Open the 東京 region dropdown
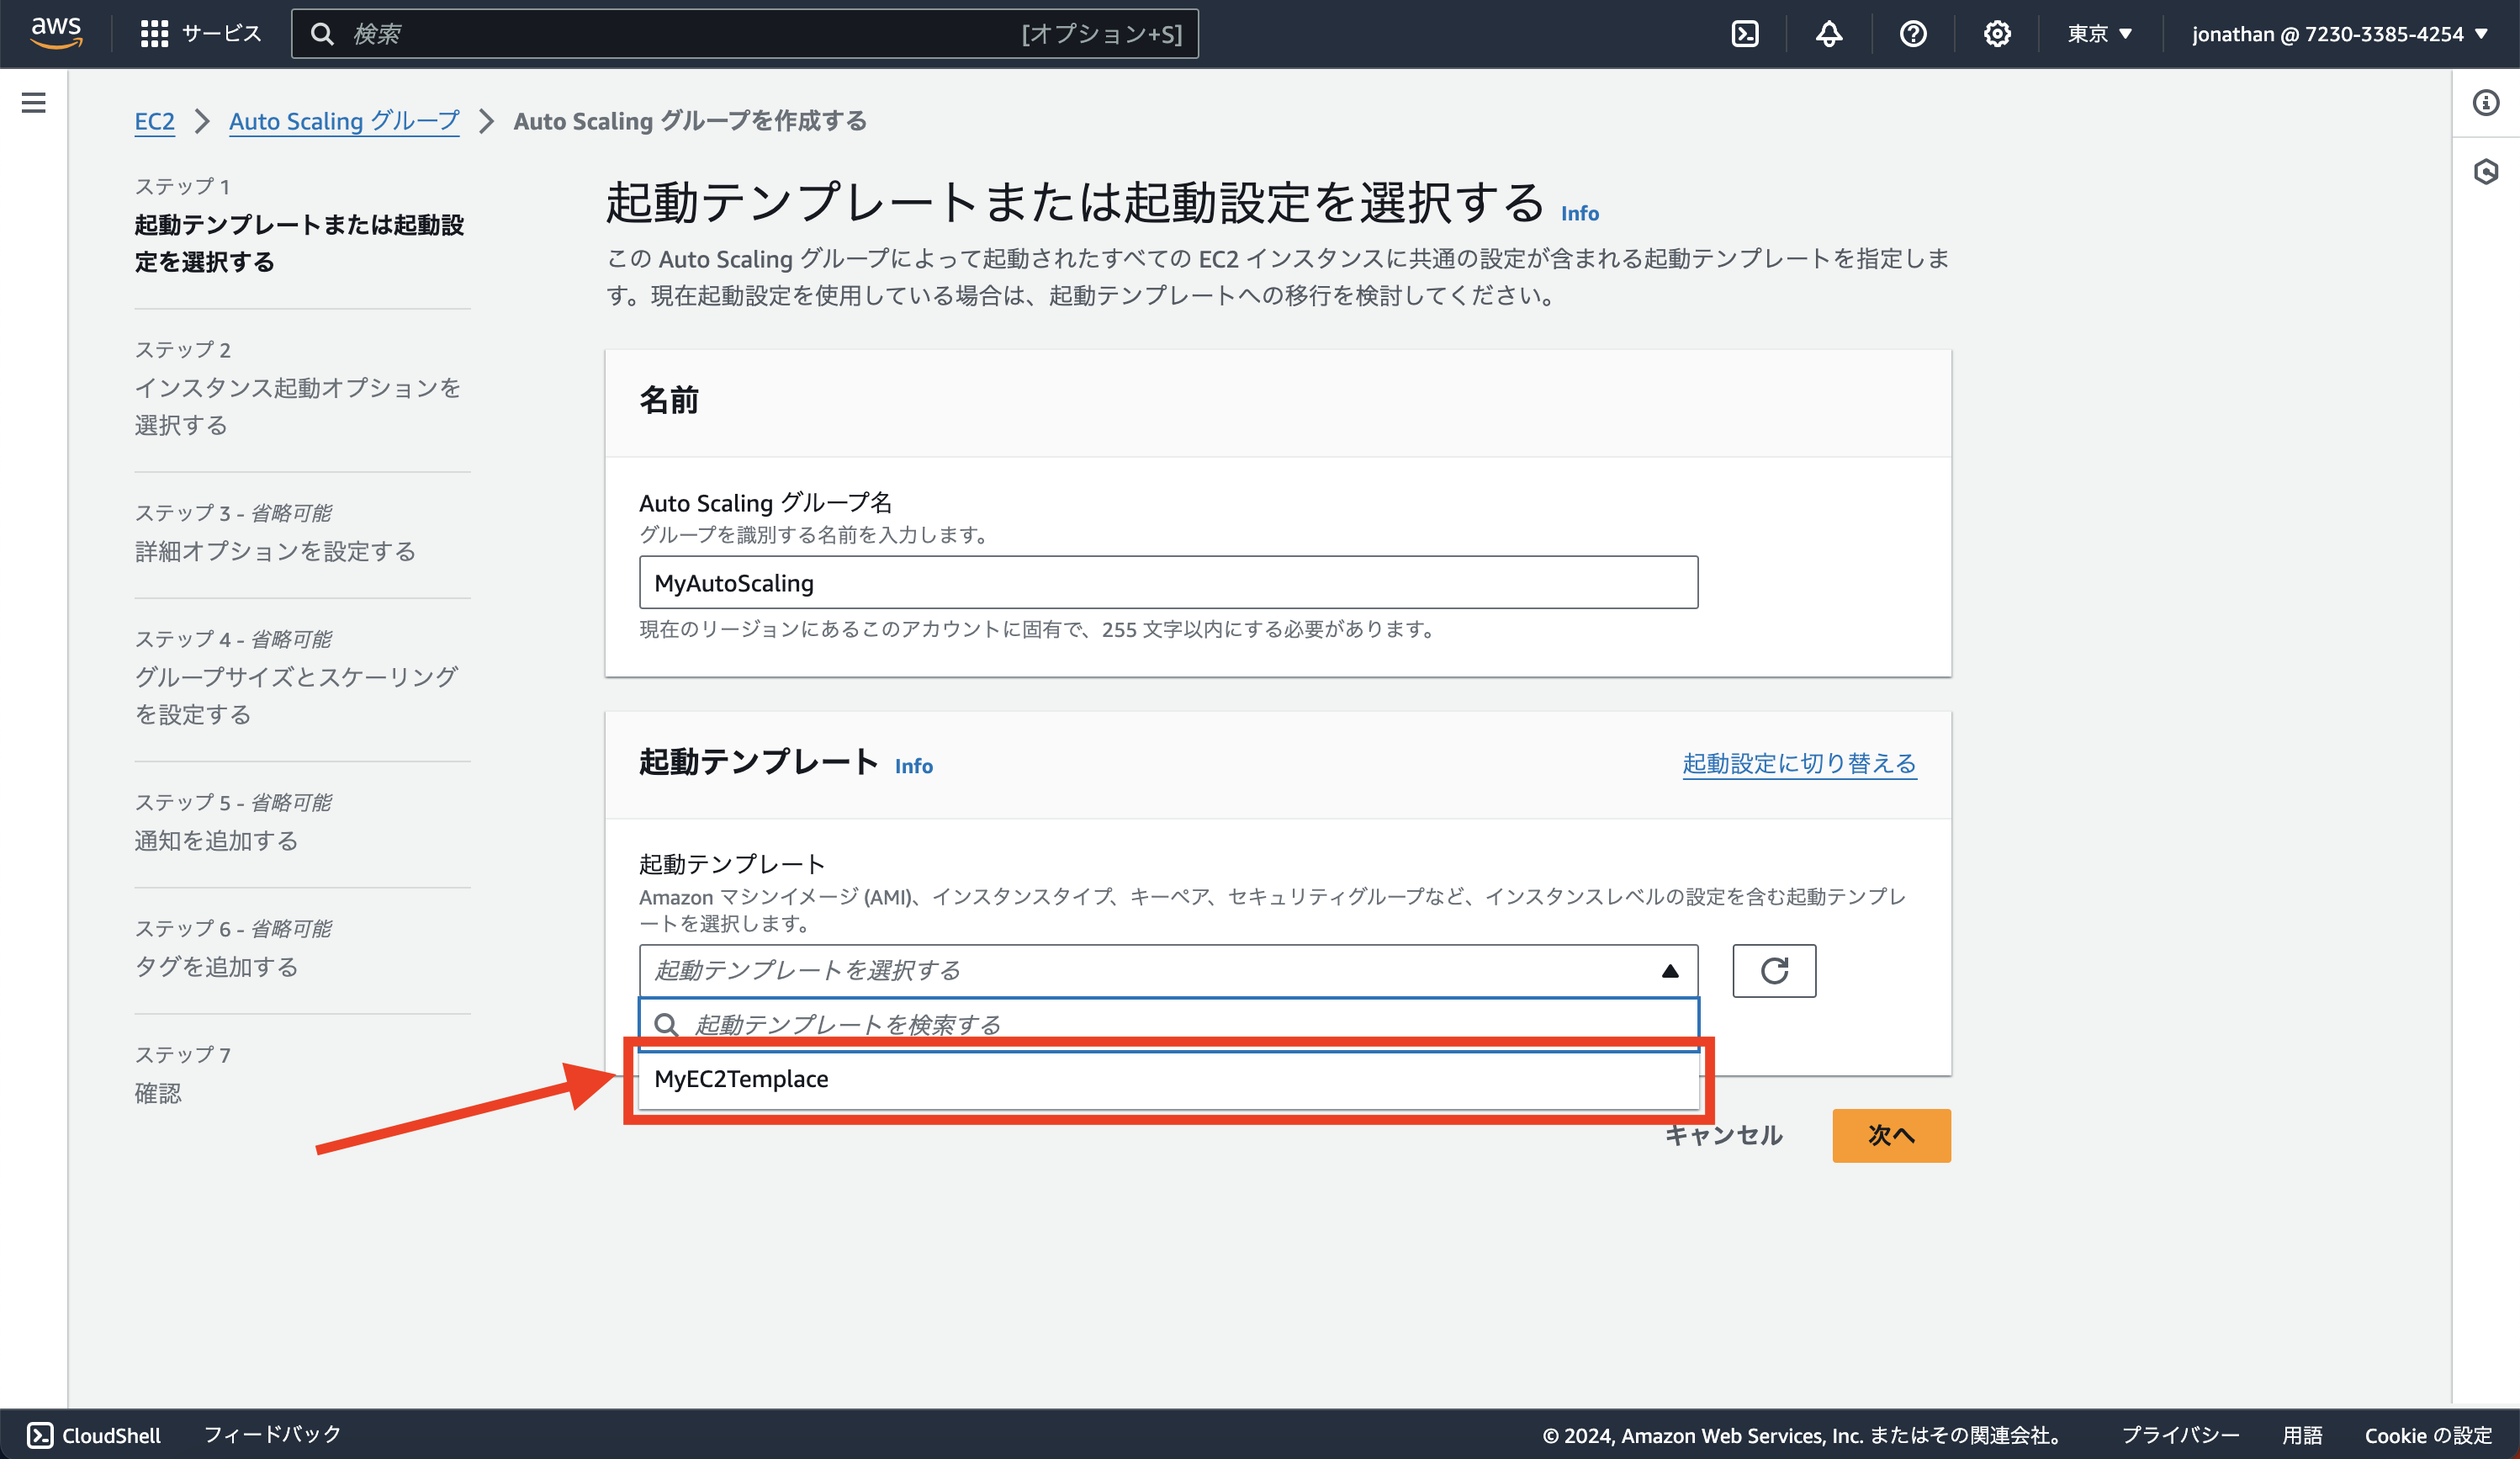This screenshot has height=1459, width=2520. pos(2097,33)
